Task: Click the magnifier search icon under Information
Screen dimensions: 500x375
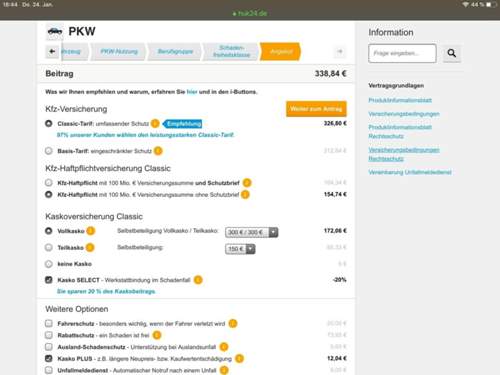Action: point(452,53)
